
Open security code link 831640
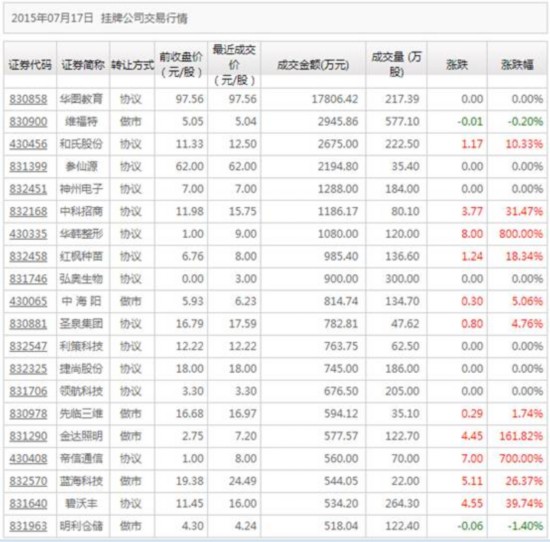28,503
